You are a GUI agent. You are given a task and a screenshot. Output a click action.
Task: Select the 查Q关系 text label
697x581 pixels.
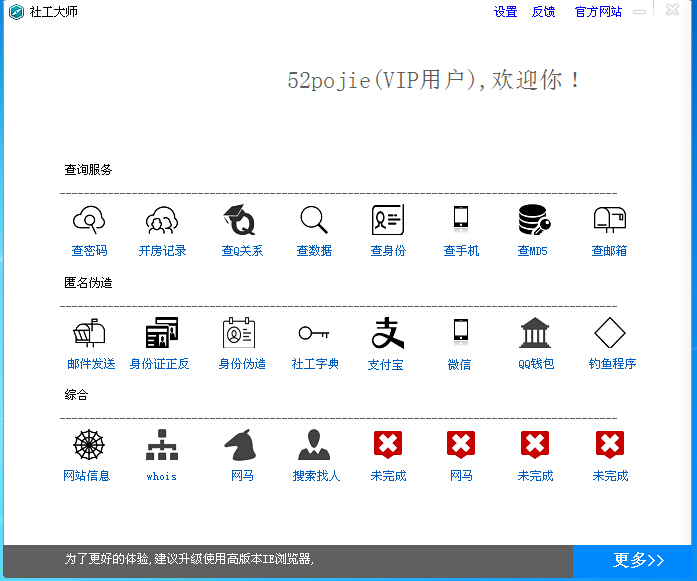pos(242,251)
